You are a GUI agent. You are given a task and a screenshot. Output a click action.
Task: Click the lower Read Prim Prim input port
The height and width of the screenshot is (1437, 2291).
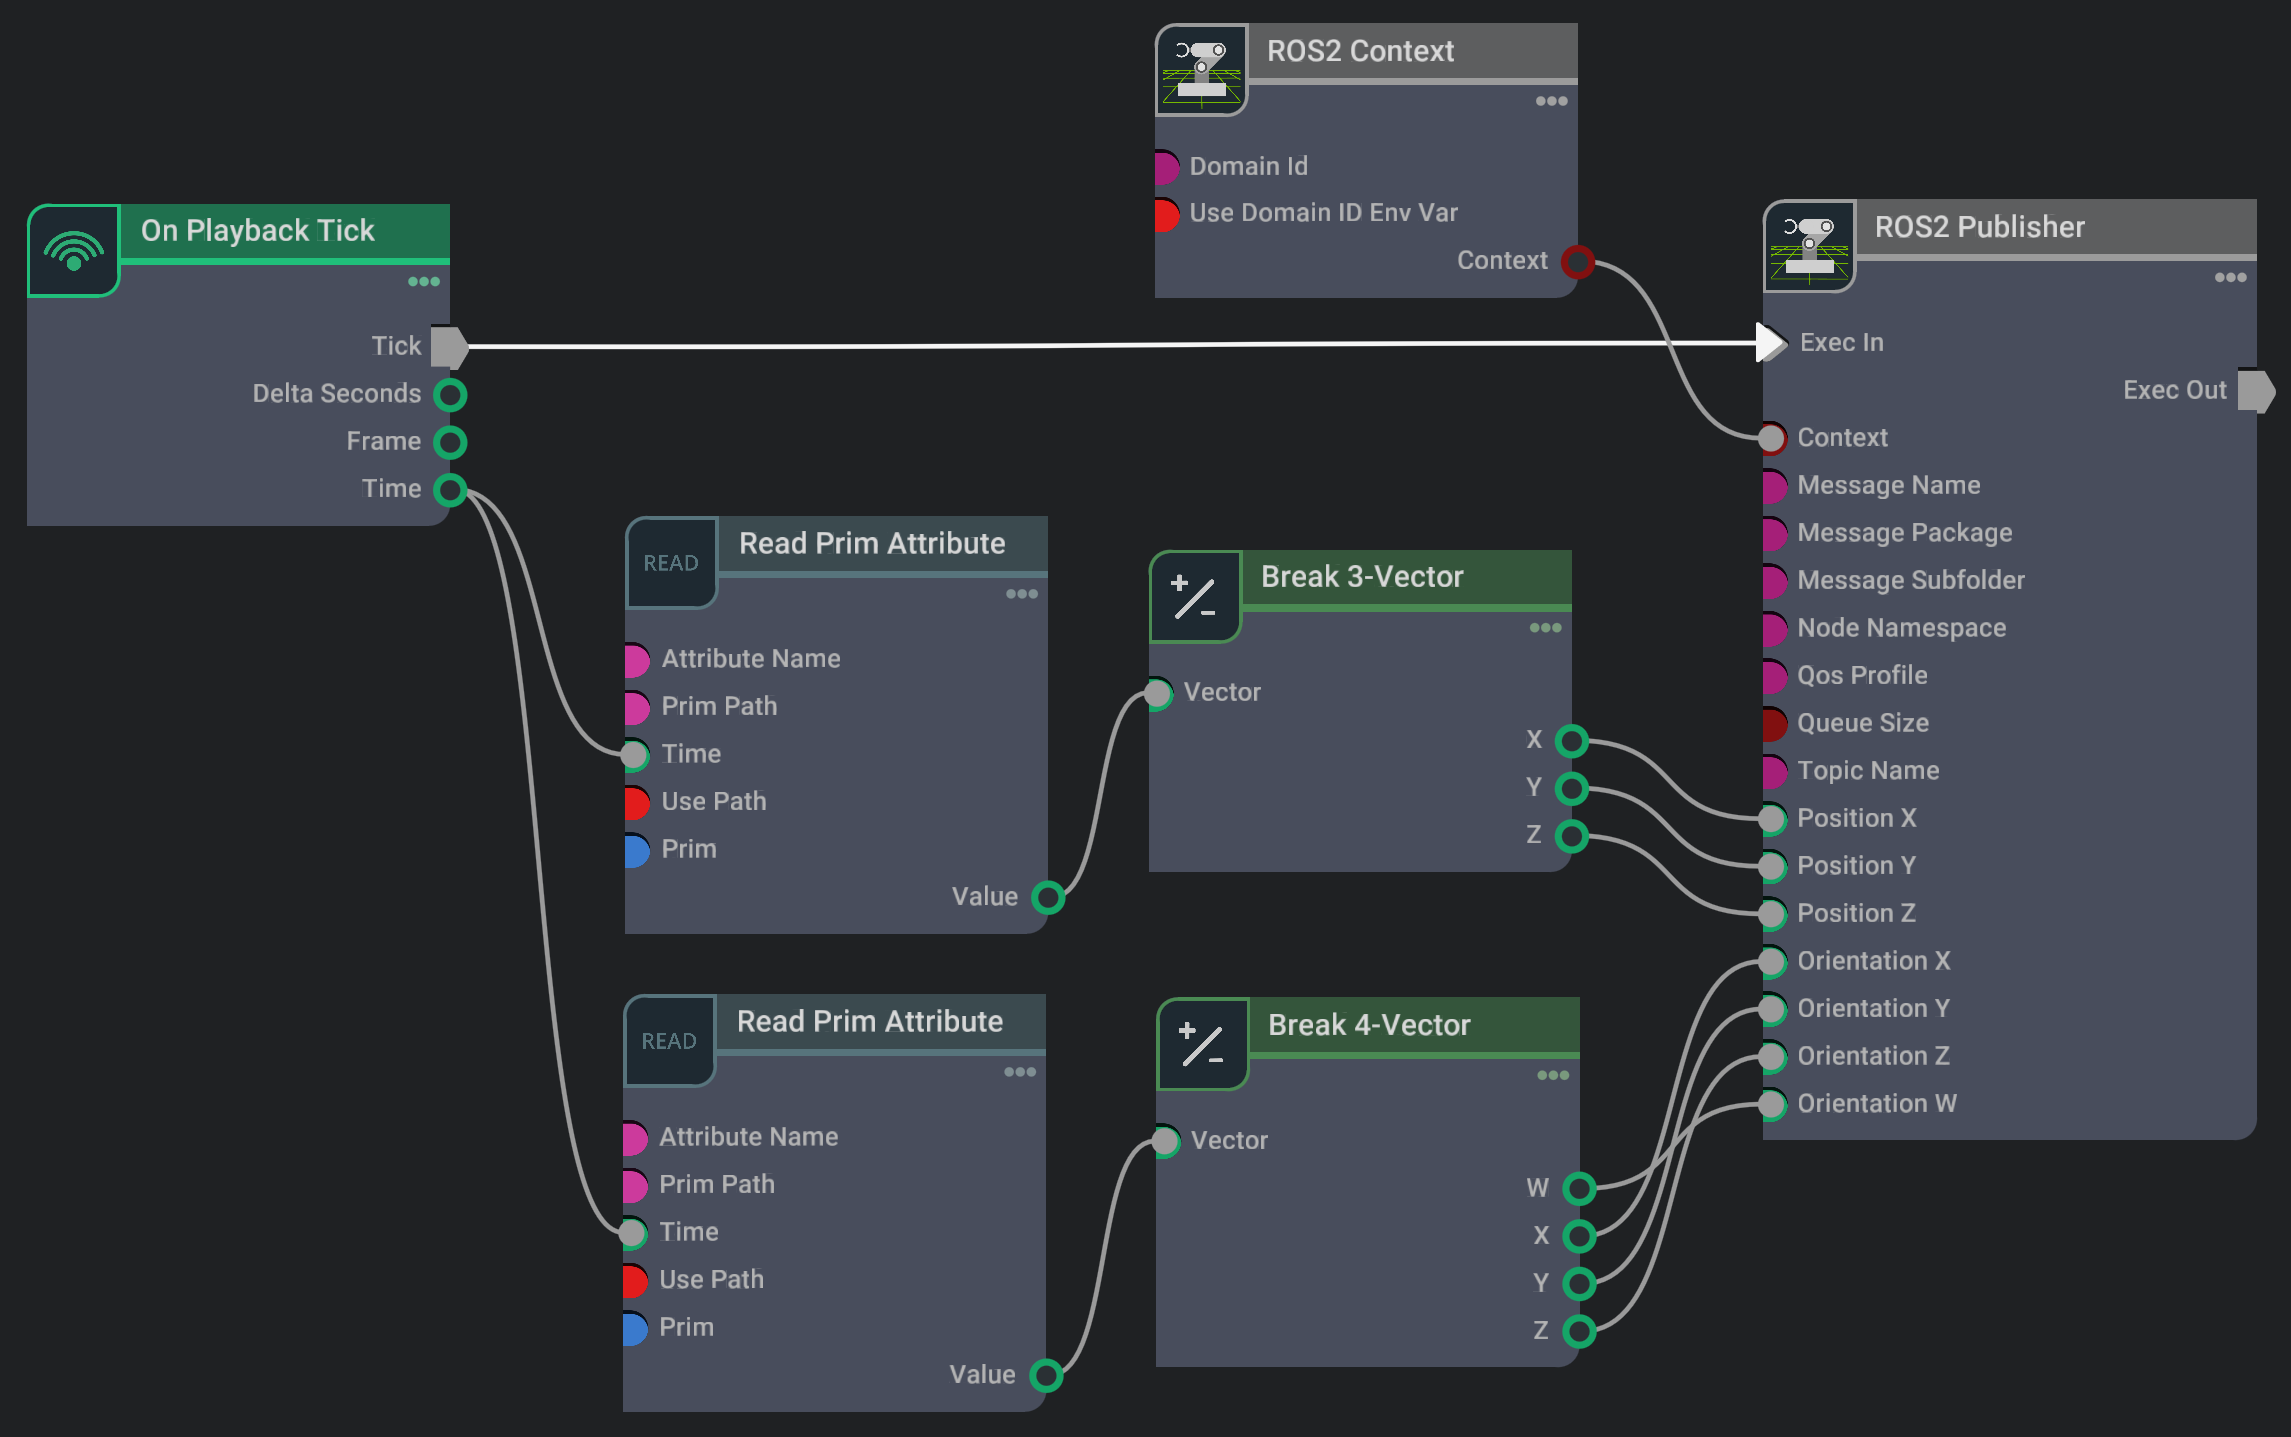coord(635,1328)
